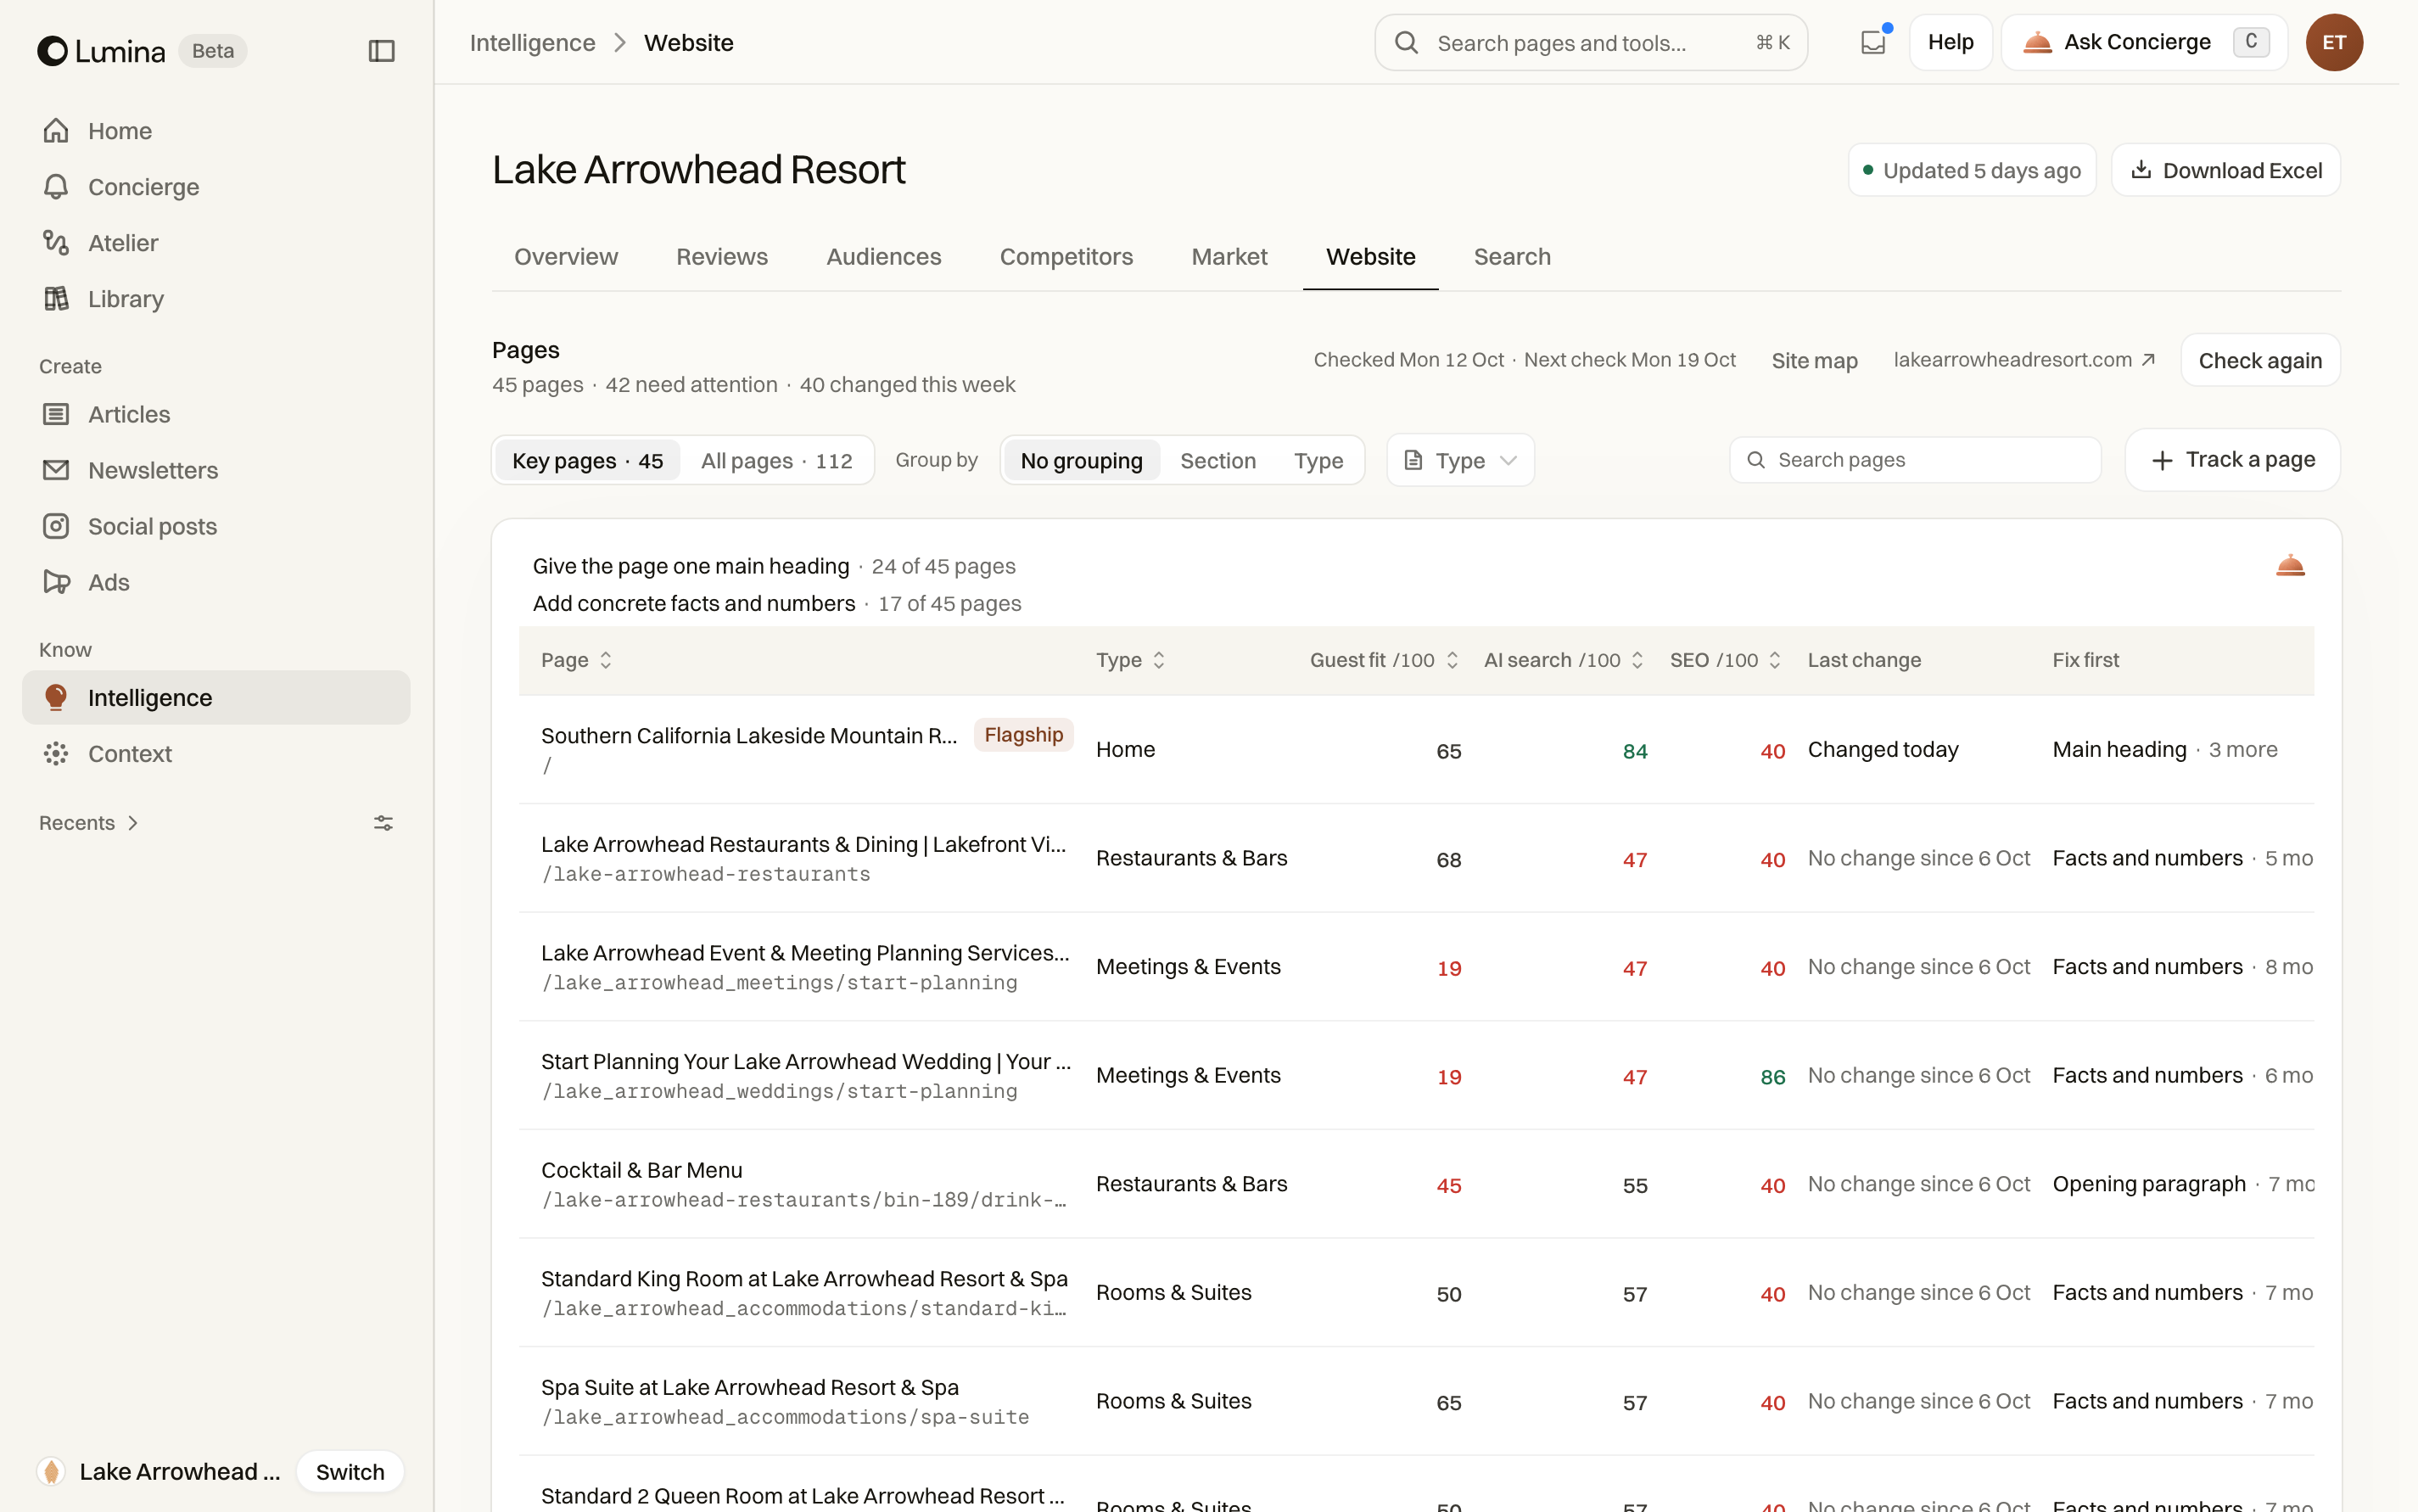Click Switch property button
Screen dimensions: 2418x1512
(x=350, y=1471)
